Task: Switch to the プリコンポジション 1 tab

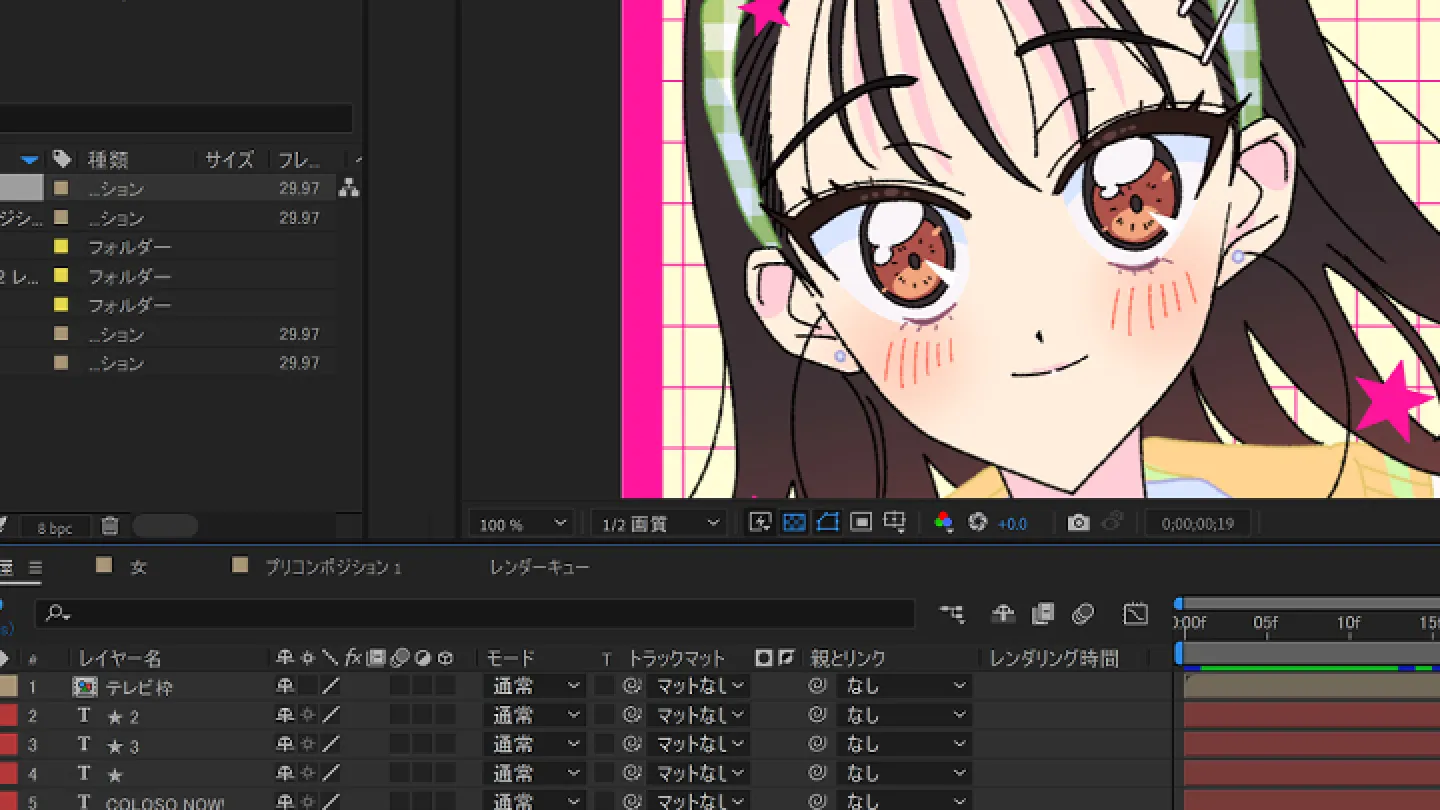Action: (332, 567)
